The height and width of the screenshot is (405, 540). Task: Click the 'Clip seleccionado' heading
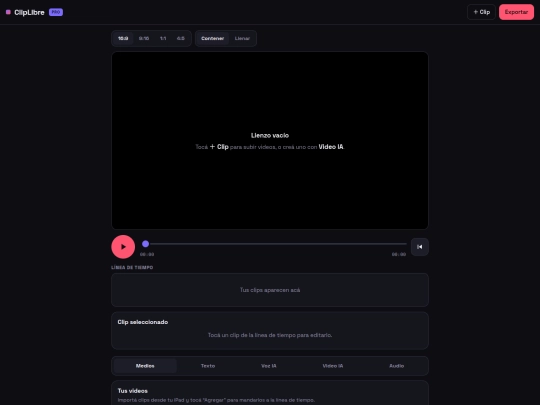click(x=143, y=322)
